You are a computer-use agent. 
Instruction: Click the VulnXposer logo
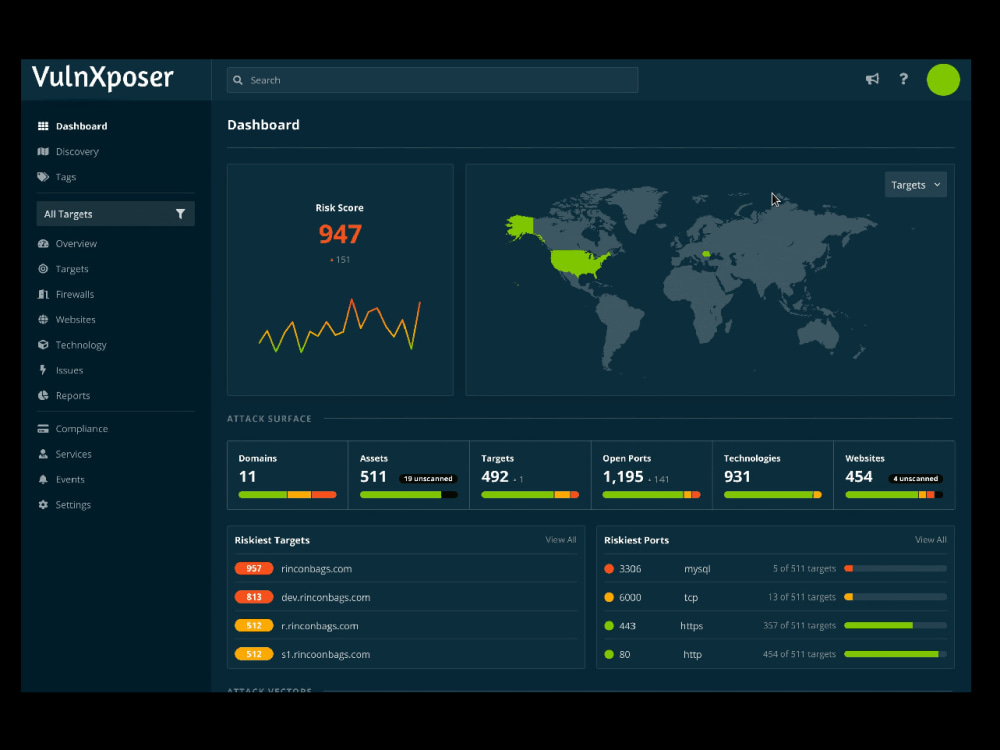[x=103, y=78]
